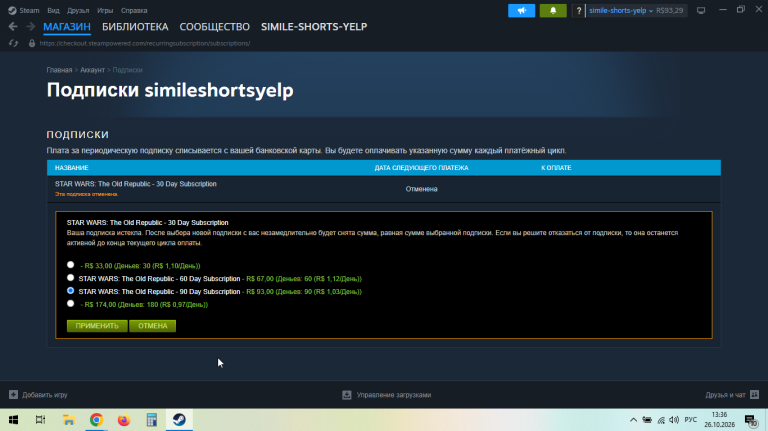Image resolution: width=768 pixels, height=431 pixels.
Task: Open notifications with the green bell
Action: coord(553,10)
